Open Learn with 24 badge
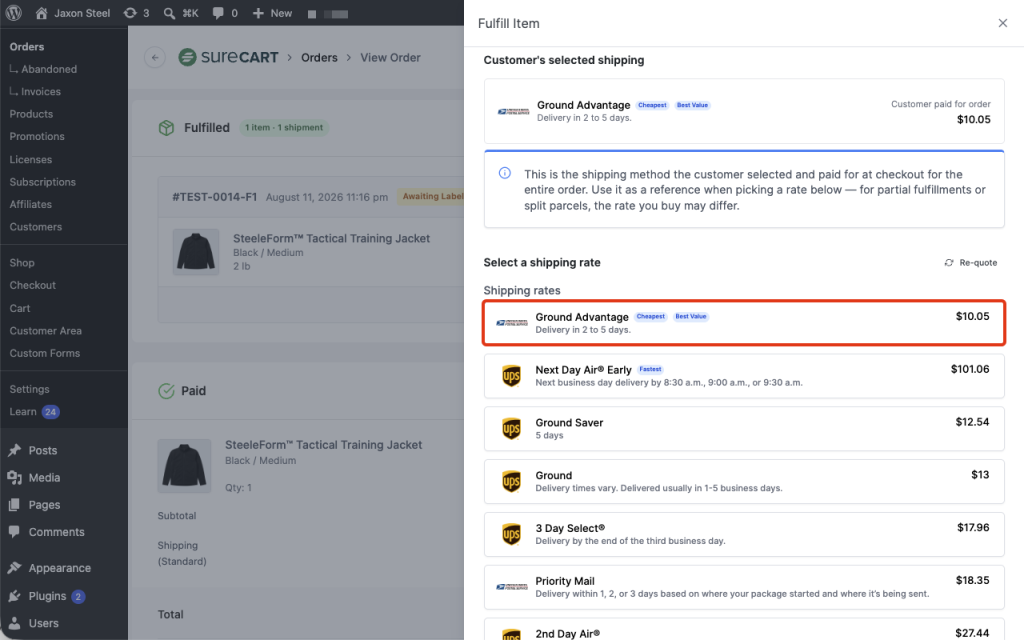This screenshot has height=640, width=1024. [x=35, y=412]
